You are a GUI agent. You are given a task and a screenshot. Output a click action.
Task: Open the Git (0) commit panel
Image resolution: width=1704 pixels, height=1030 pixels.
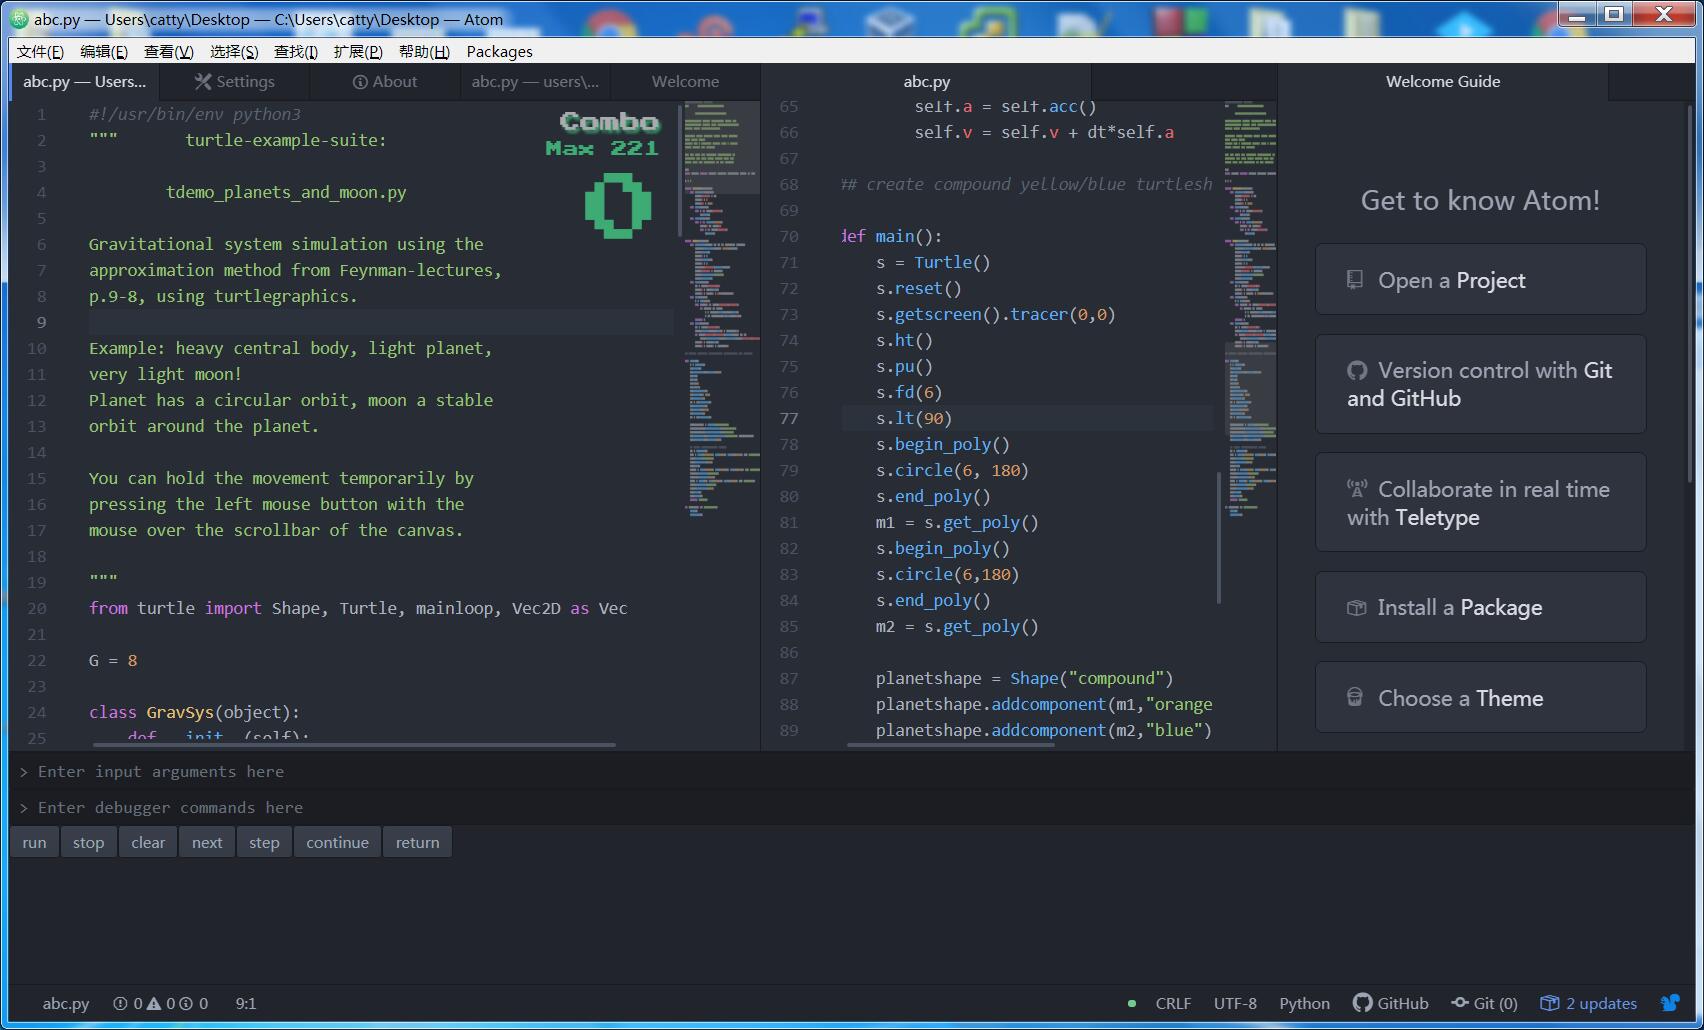click(x=1485, y=1003)
